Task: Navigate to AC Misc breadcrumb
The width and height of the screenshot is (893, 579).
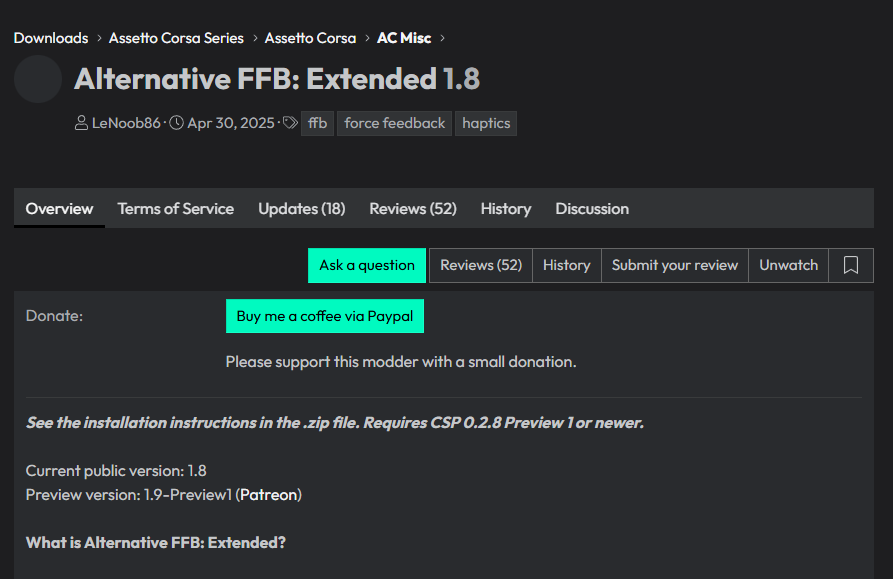Action: pos(404,38)
